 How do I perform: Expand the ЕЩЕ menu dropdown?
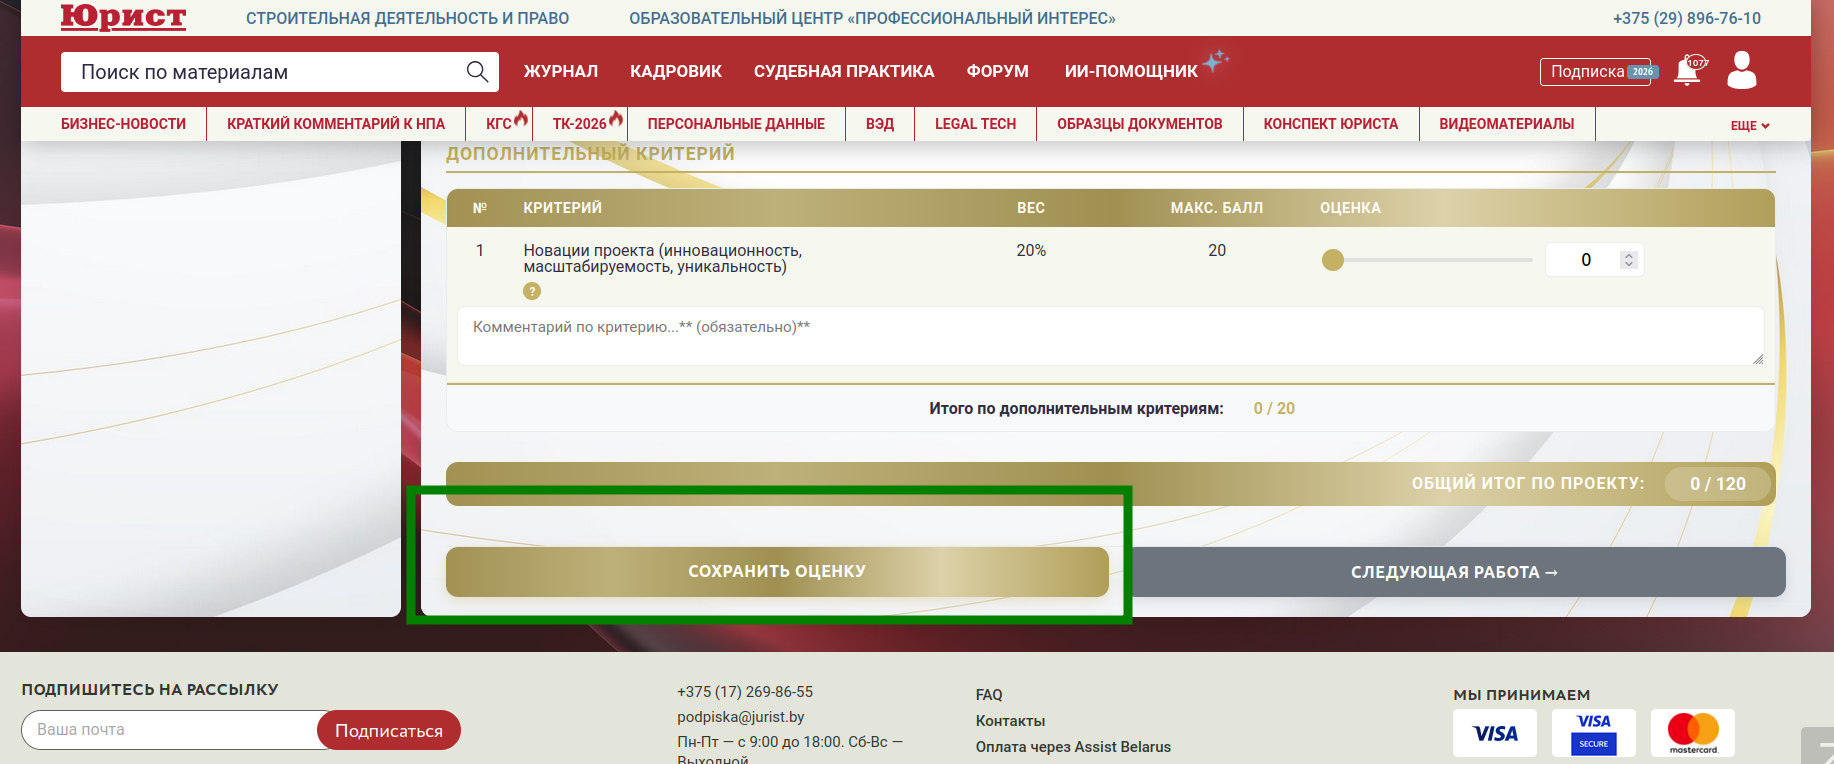1749,125
